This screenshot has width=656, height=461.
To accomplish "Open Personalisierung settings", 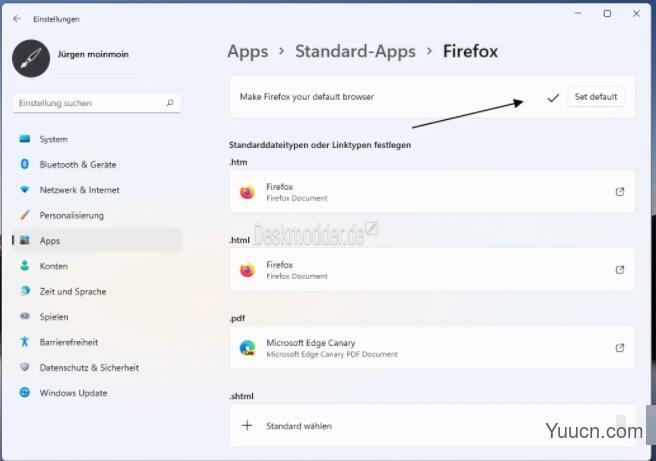I will [x=97, y=215].
